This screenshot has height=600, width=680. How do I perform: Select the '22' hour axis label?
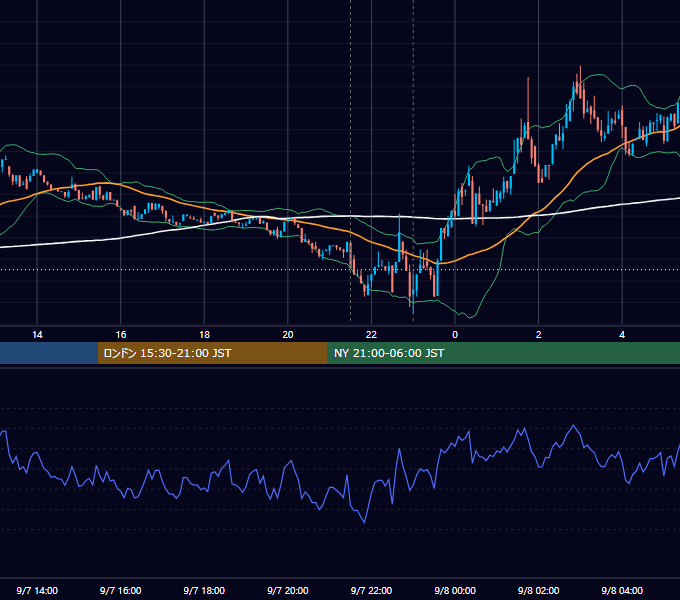click(x=372, y=335)
